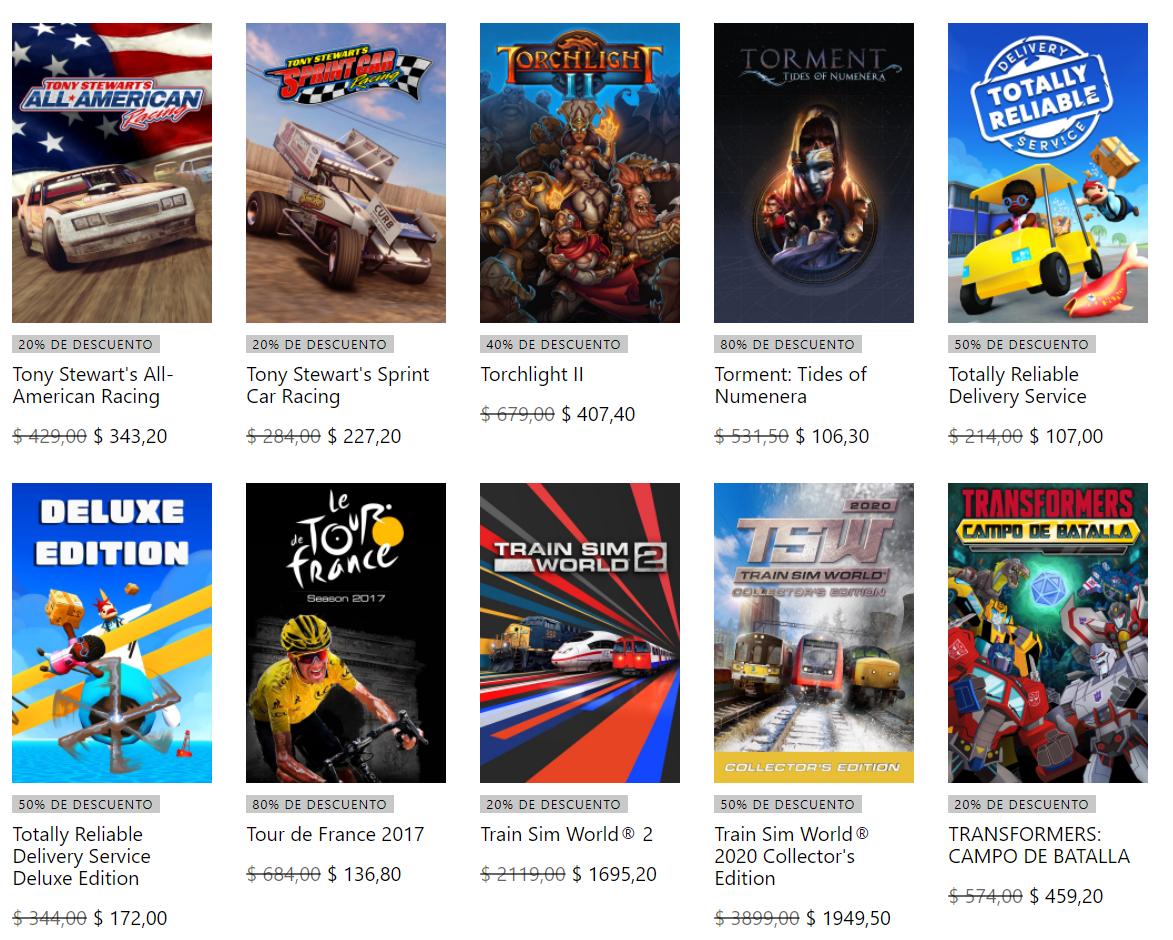Open the Transformers Campo de Batalla cover

click(1047, 633)
